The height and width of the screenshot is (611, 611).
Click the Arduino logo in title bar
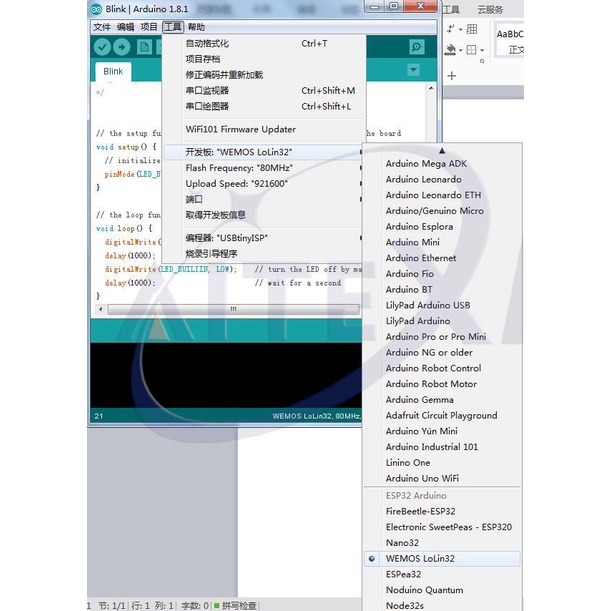tap(96, 9)
